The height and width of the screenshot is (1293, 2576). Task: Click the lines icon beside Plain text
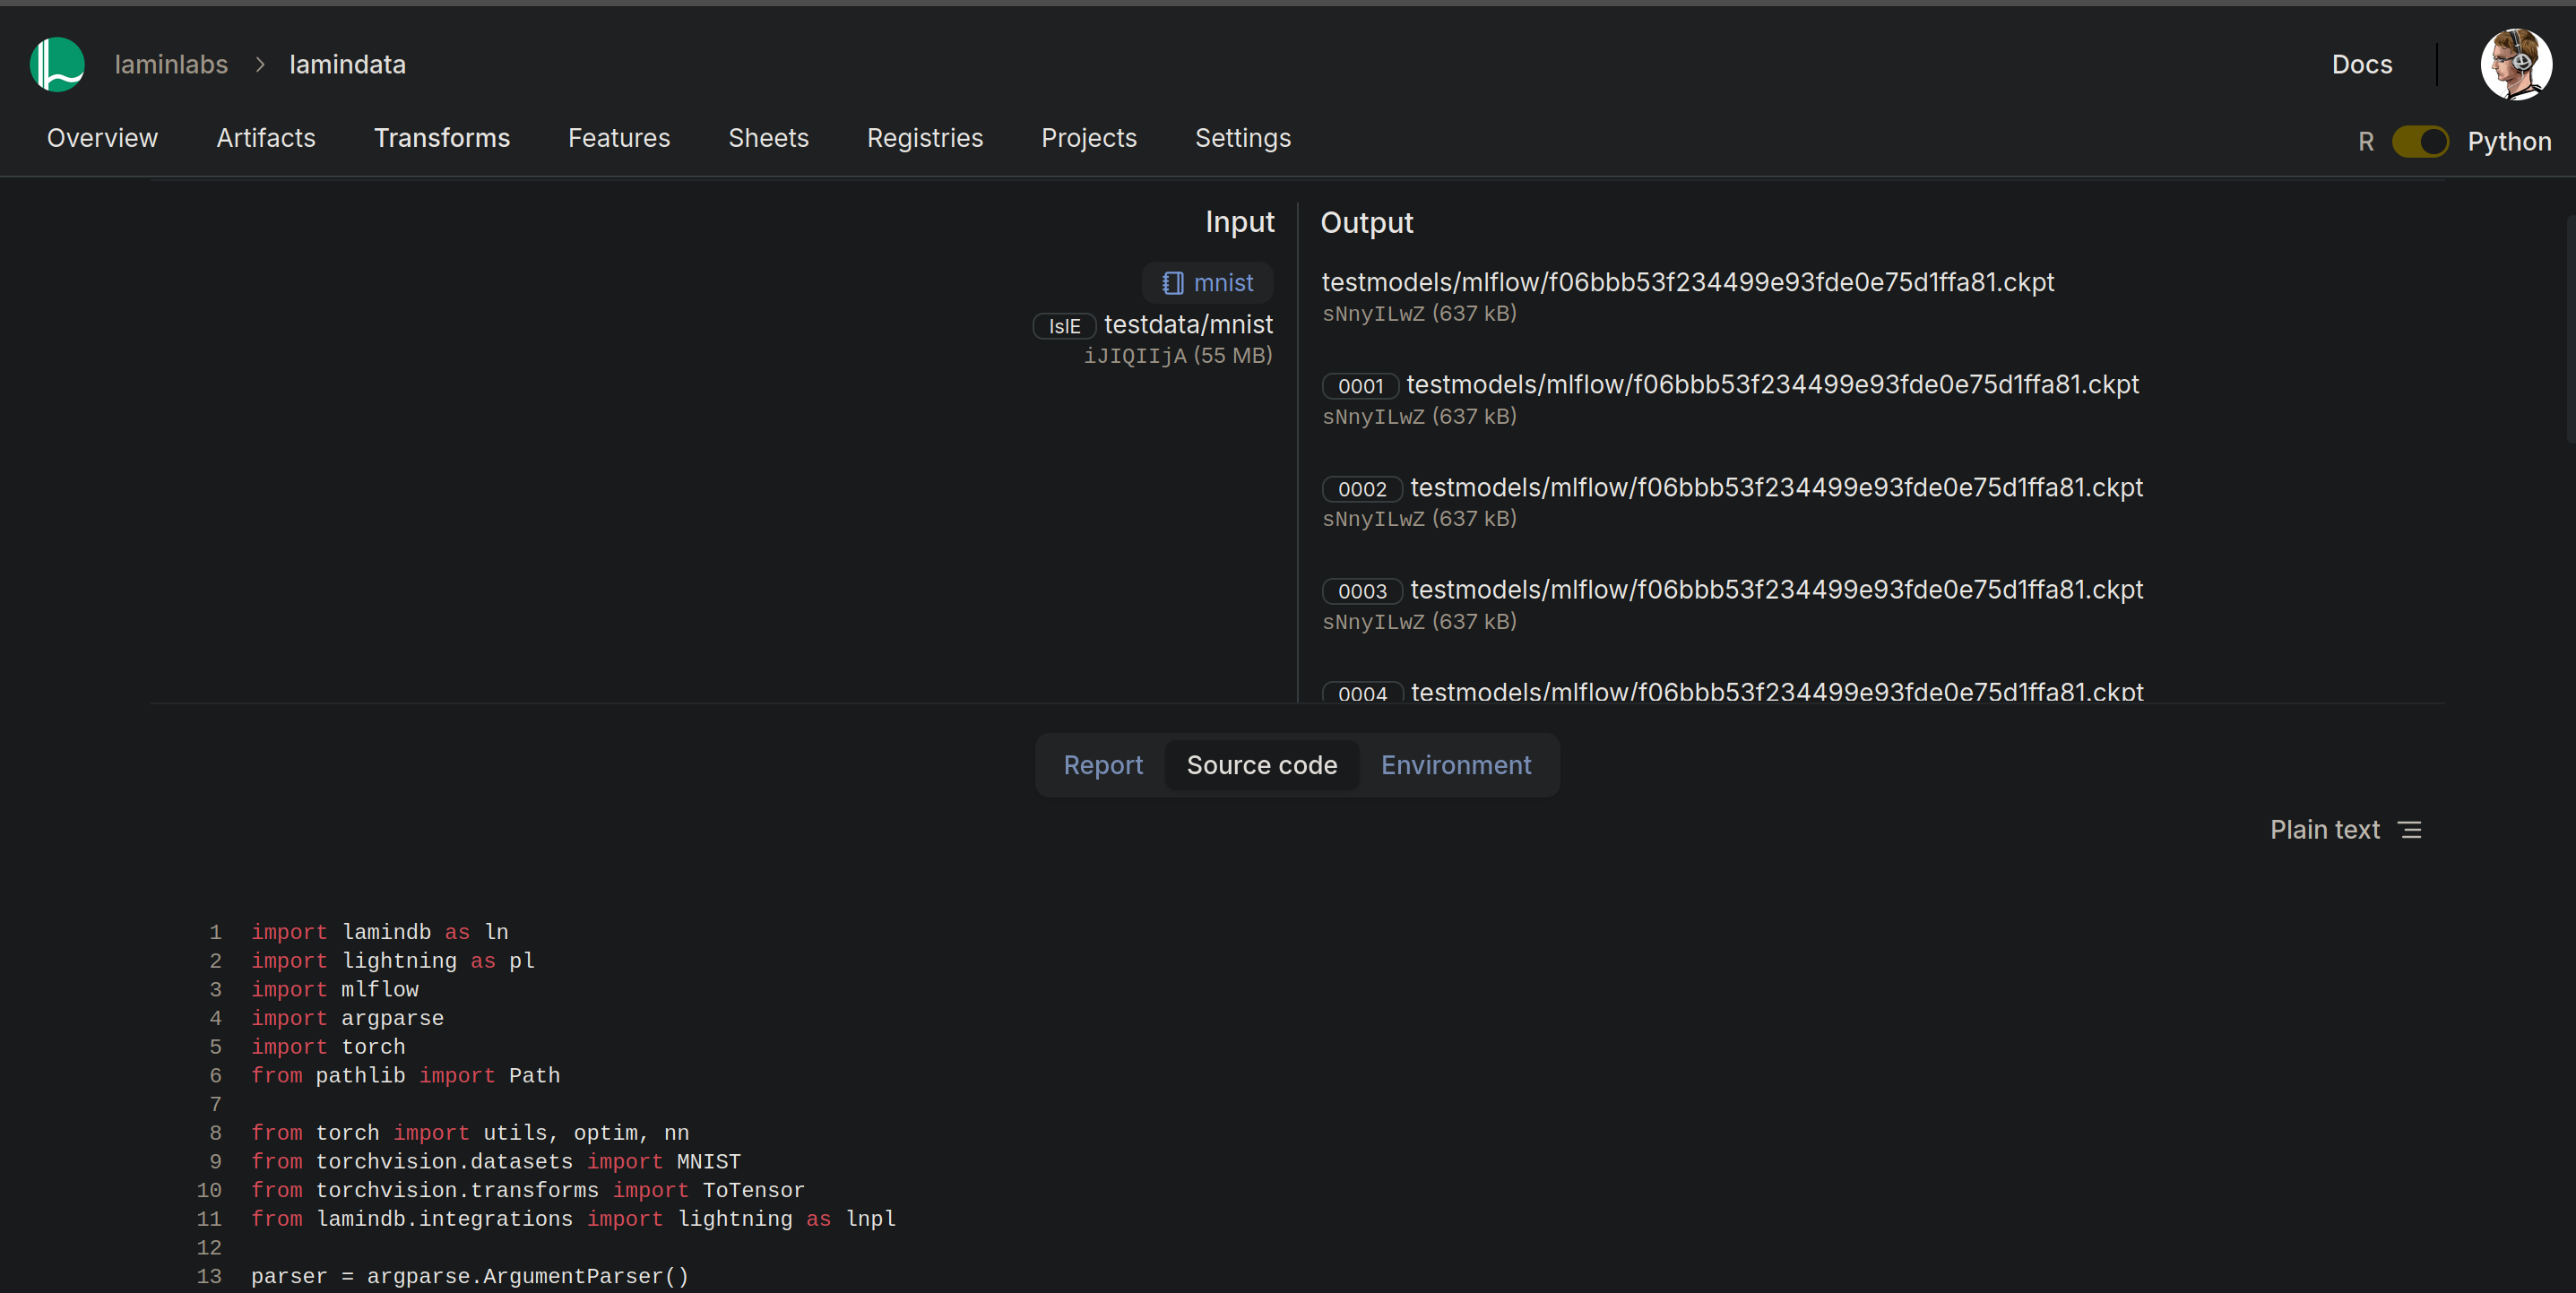(x=2410, y=830)
